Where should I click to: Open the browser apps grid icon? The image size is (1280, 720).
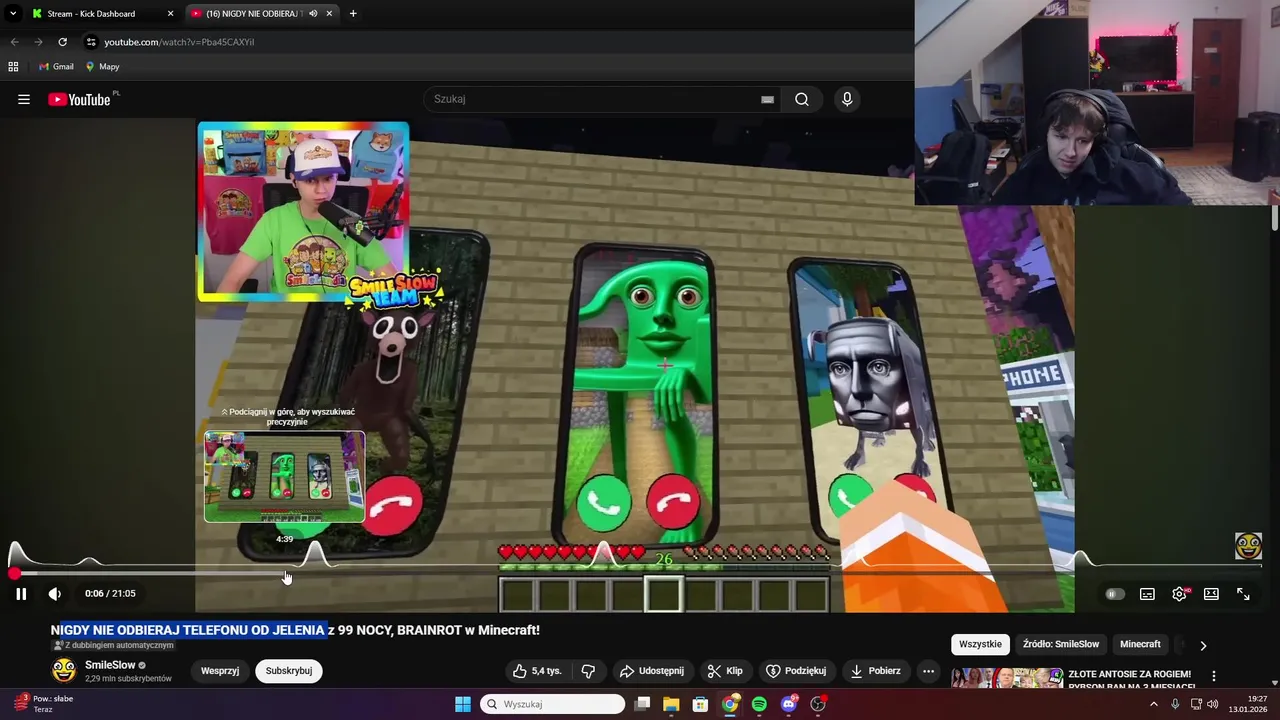[13, 67]
